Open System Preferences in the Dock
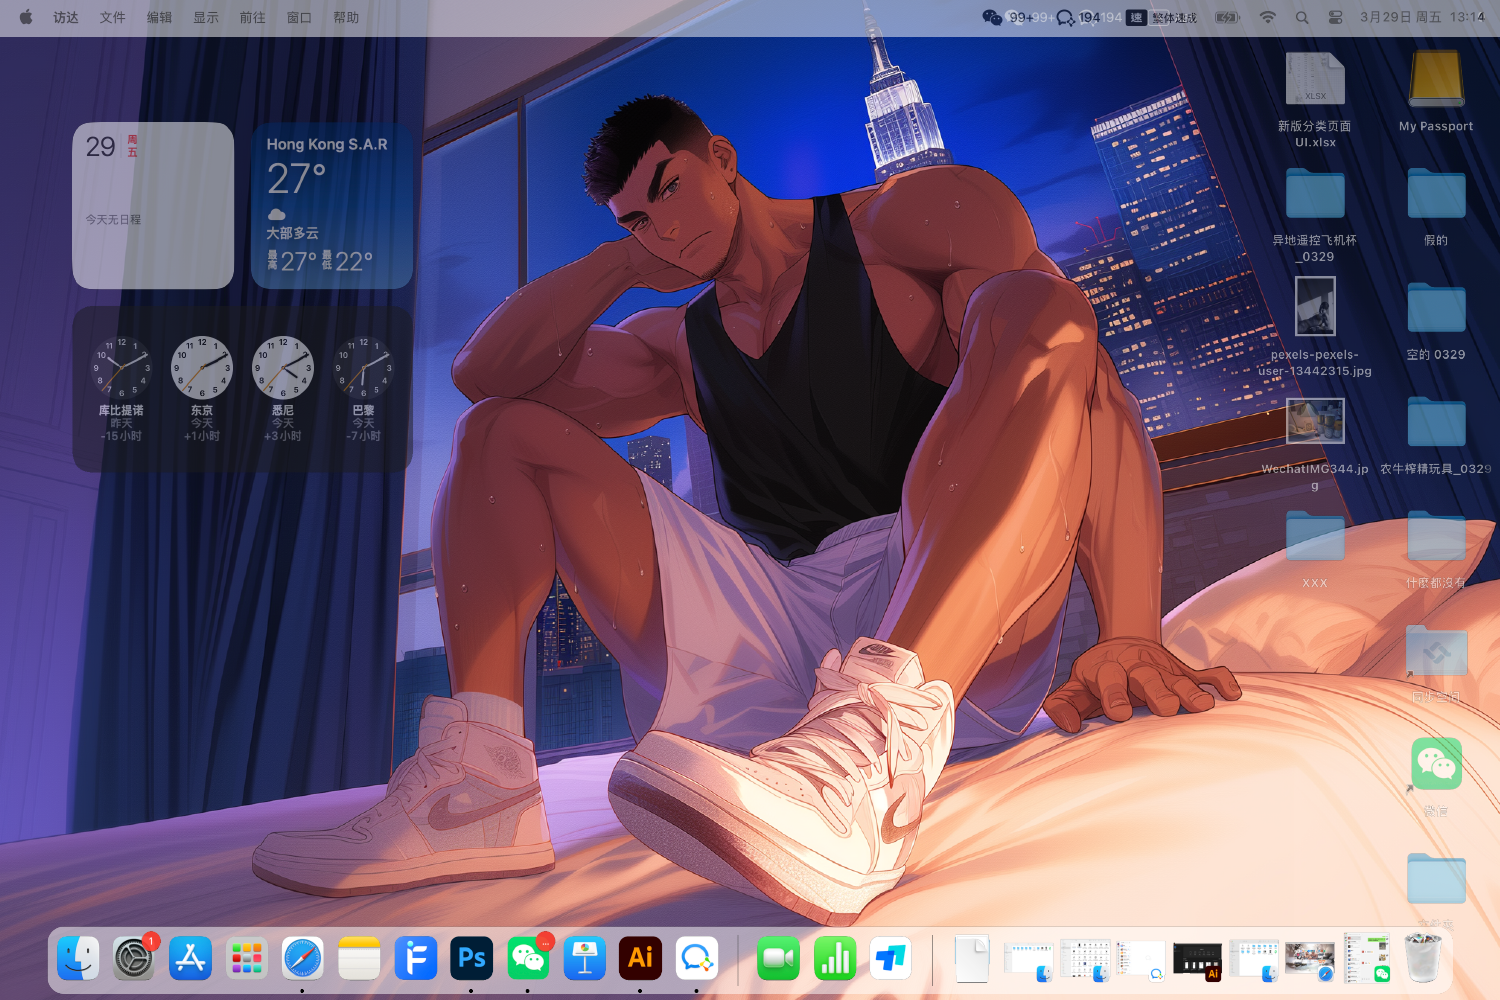The height and width of the screenshot is (1000, 1500). (x=134, y=958)
